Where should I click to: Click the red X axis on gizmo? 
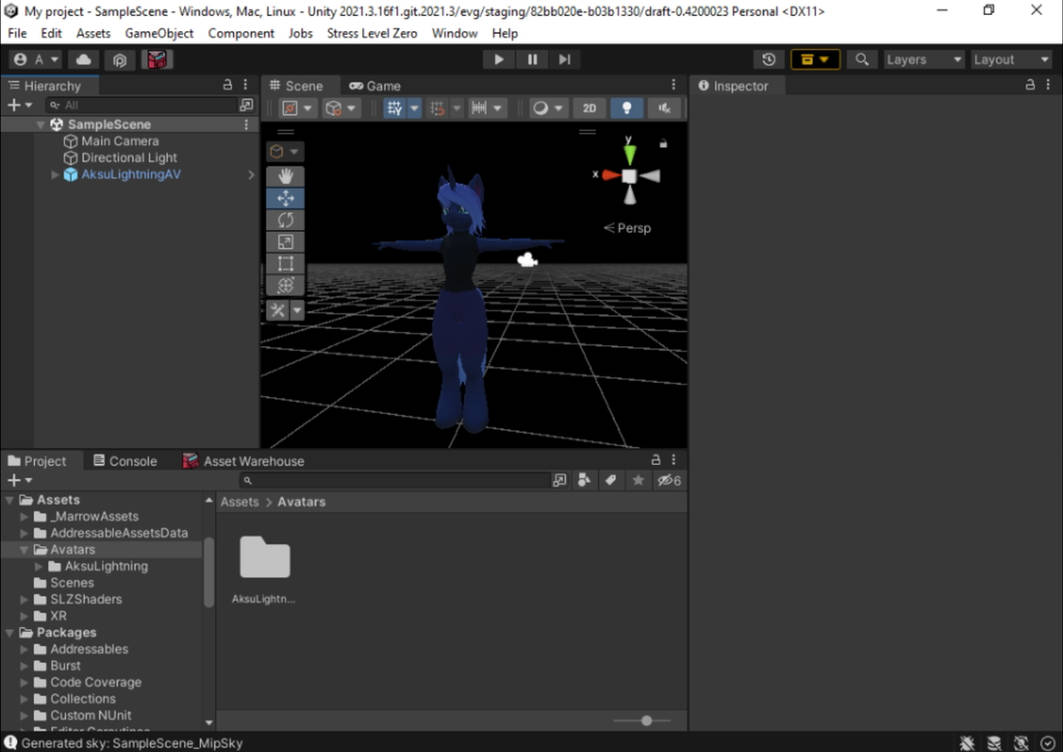[611, 176]
